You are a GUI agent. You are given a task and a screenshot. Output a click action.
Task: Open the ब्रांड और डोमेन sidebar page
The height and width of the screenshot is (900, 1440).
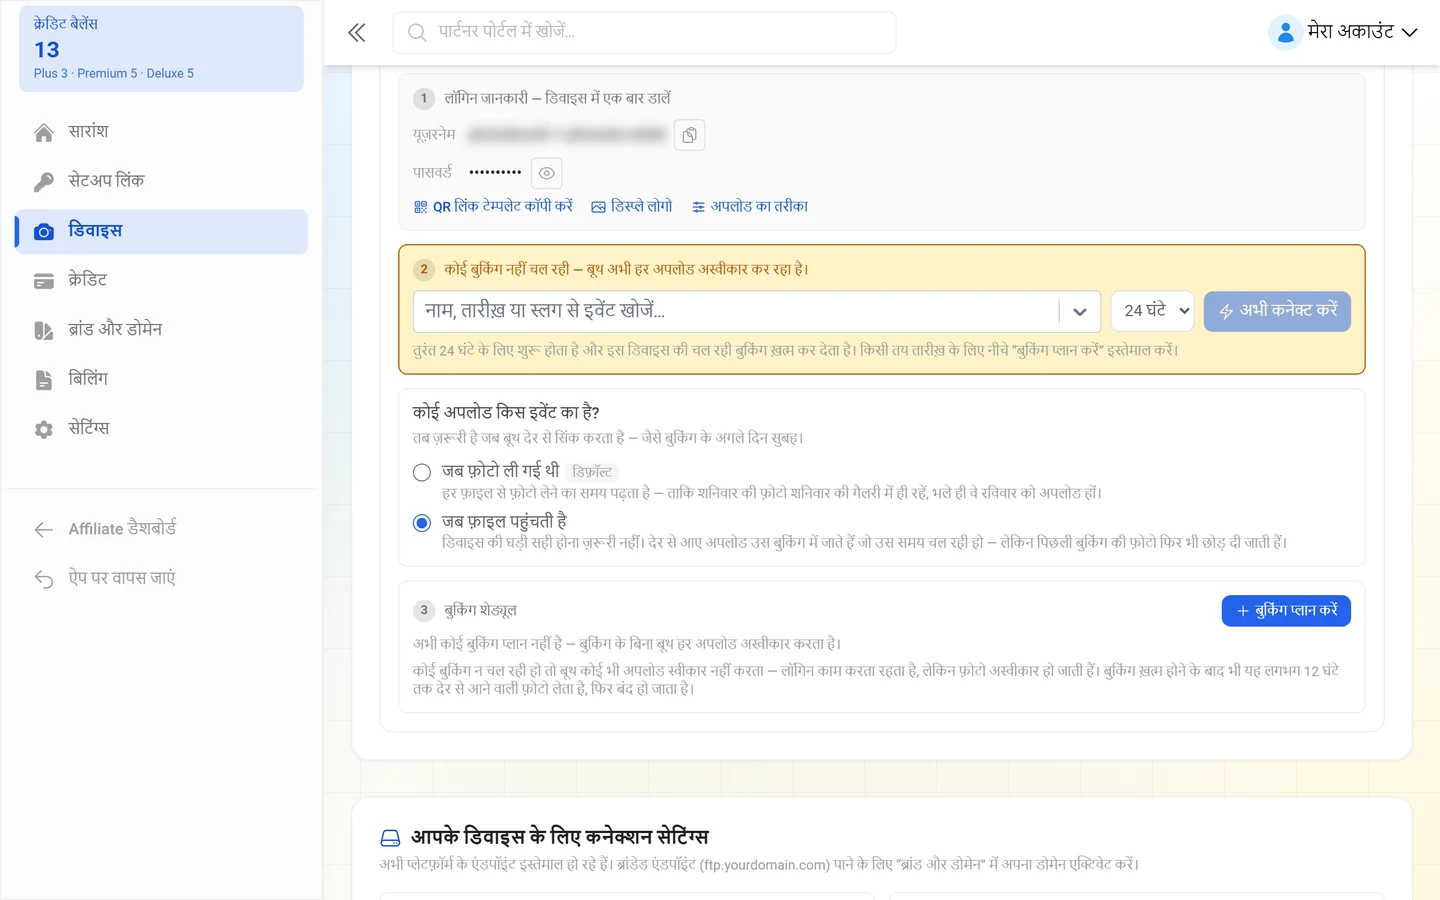(x=161, y=330)
